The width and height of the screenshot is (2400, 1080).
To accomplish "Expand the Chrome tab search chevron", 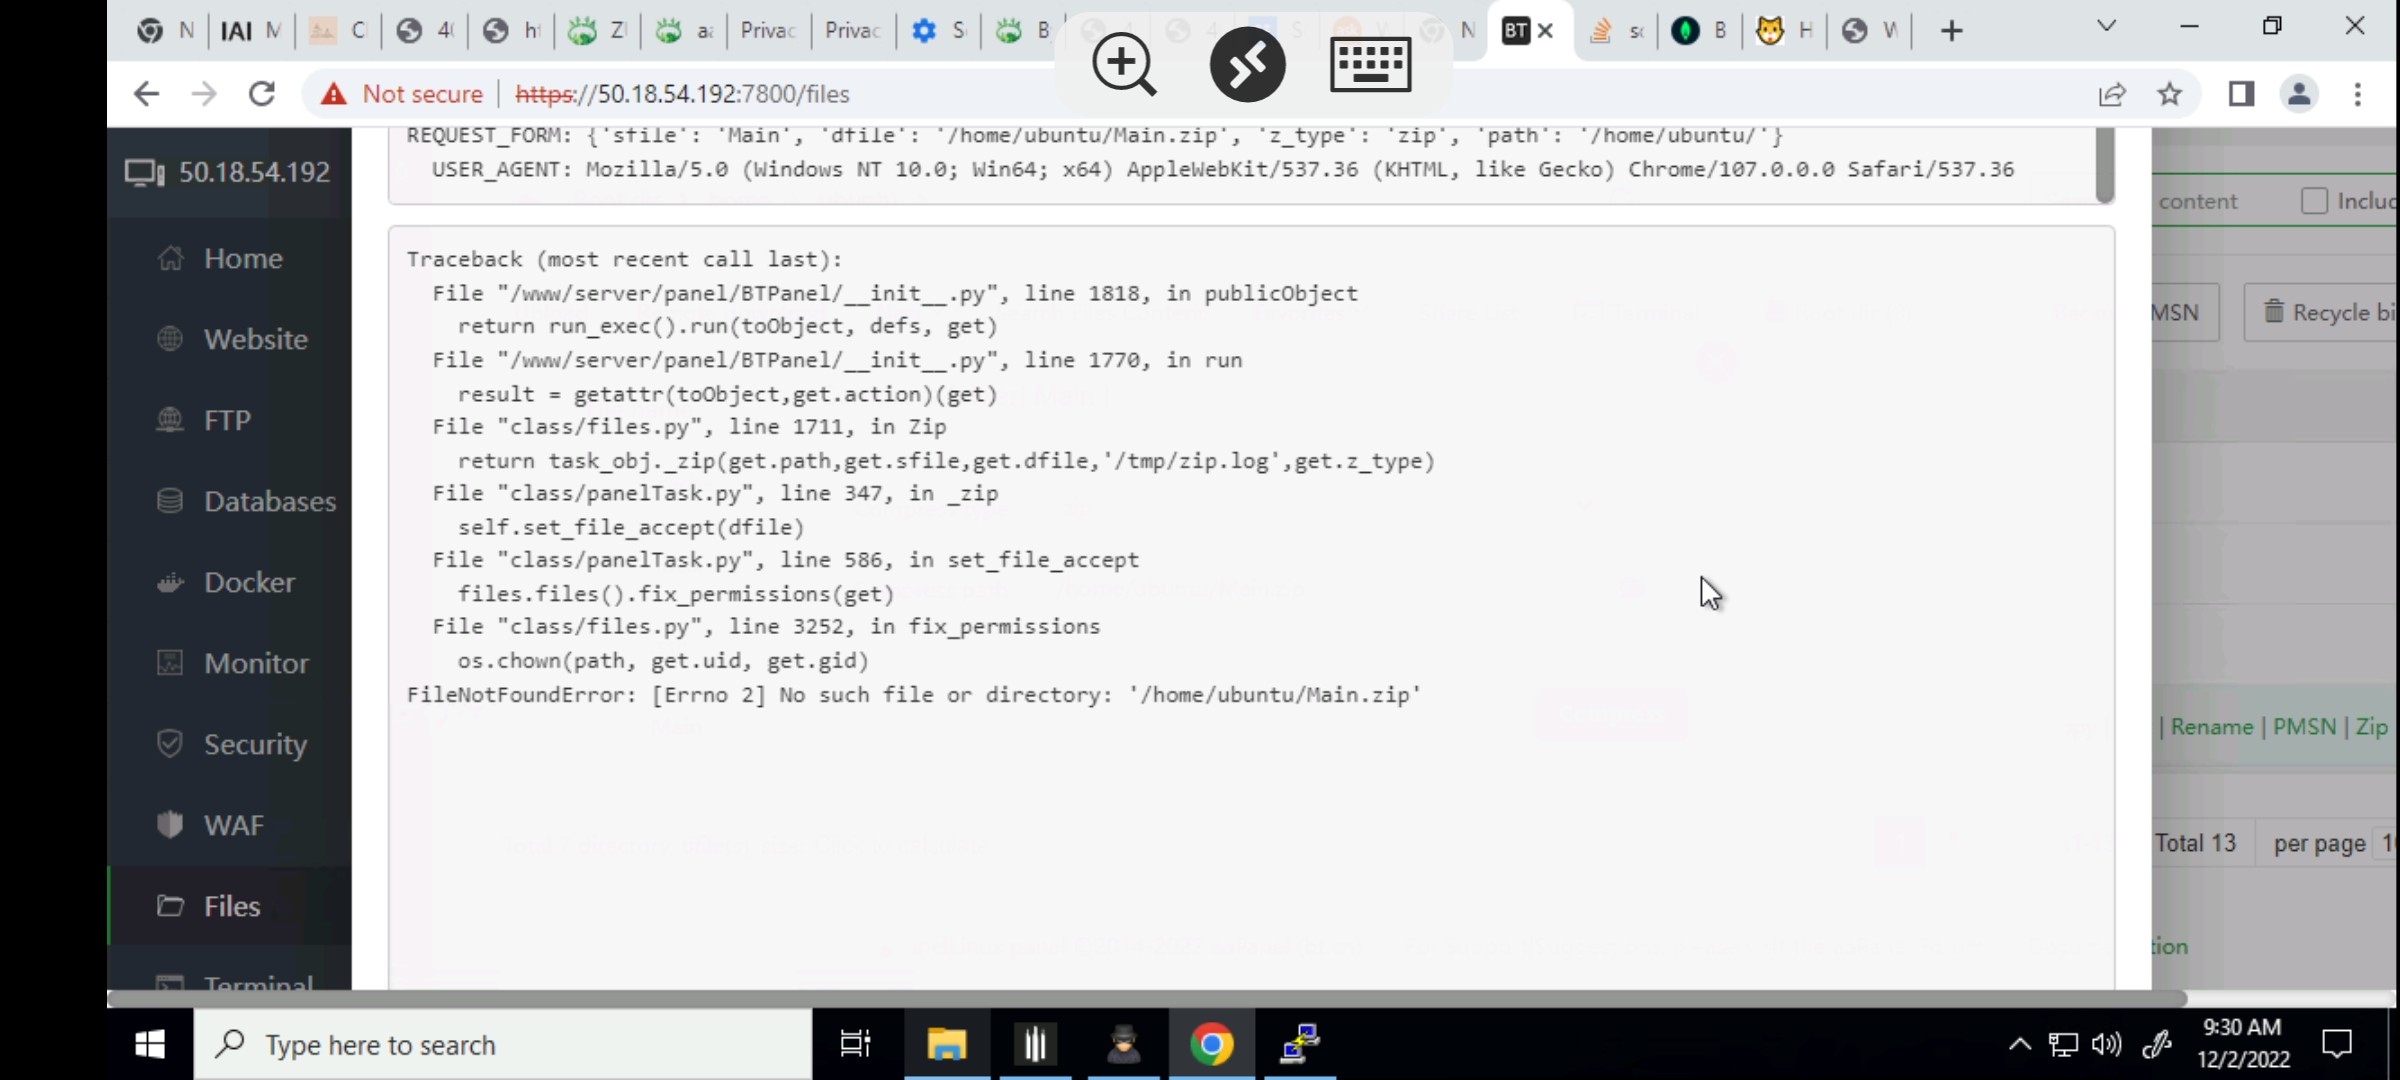I will 2106,27.
